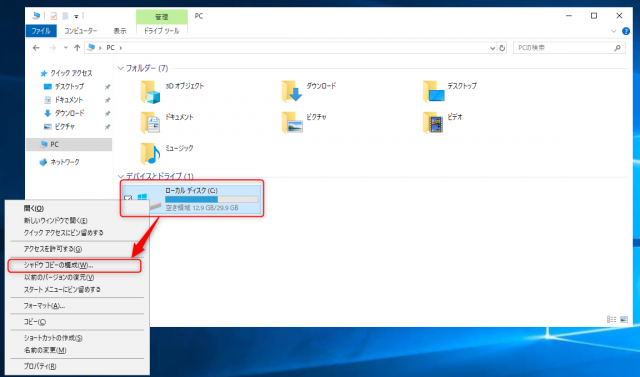Switch to details view layout icon
This screenshot has height=377, width=640.
[x=611, y=319]
